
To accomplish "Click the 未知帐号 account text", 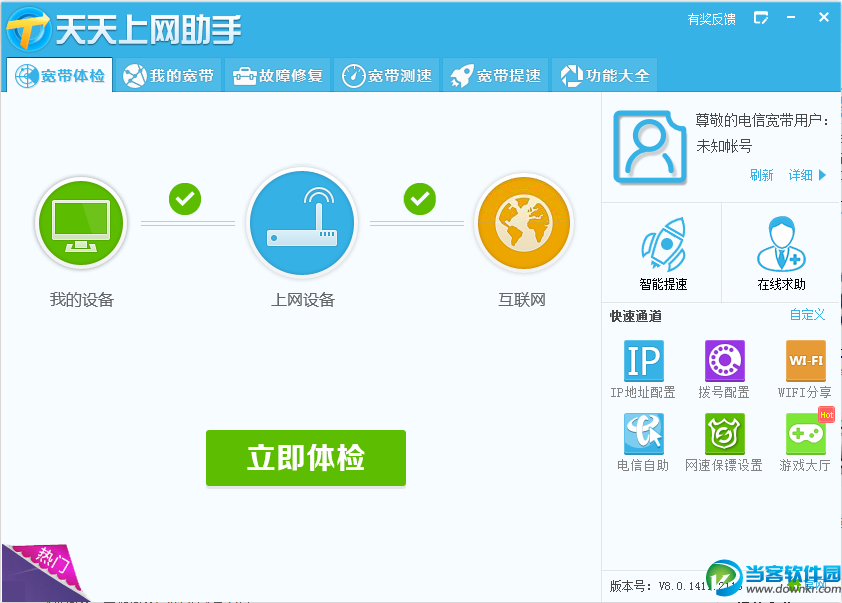I will point(724,146).
